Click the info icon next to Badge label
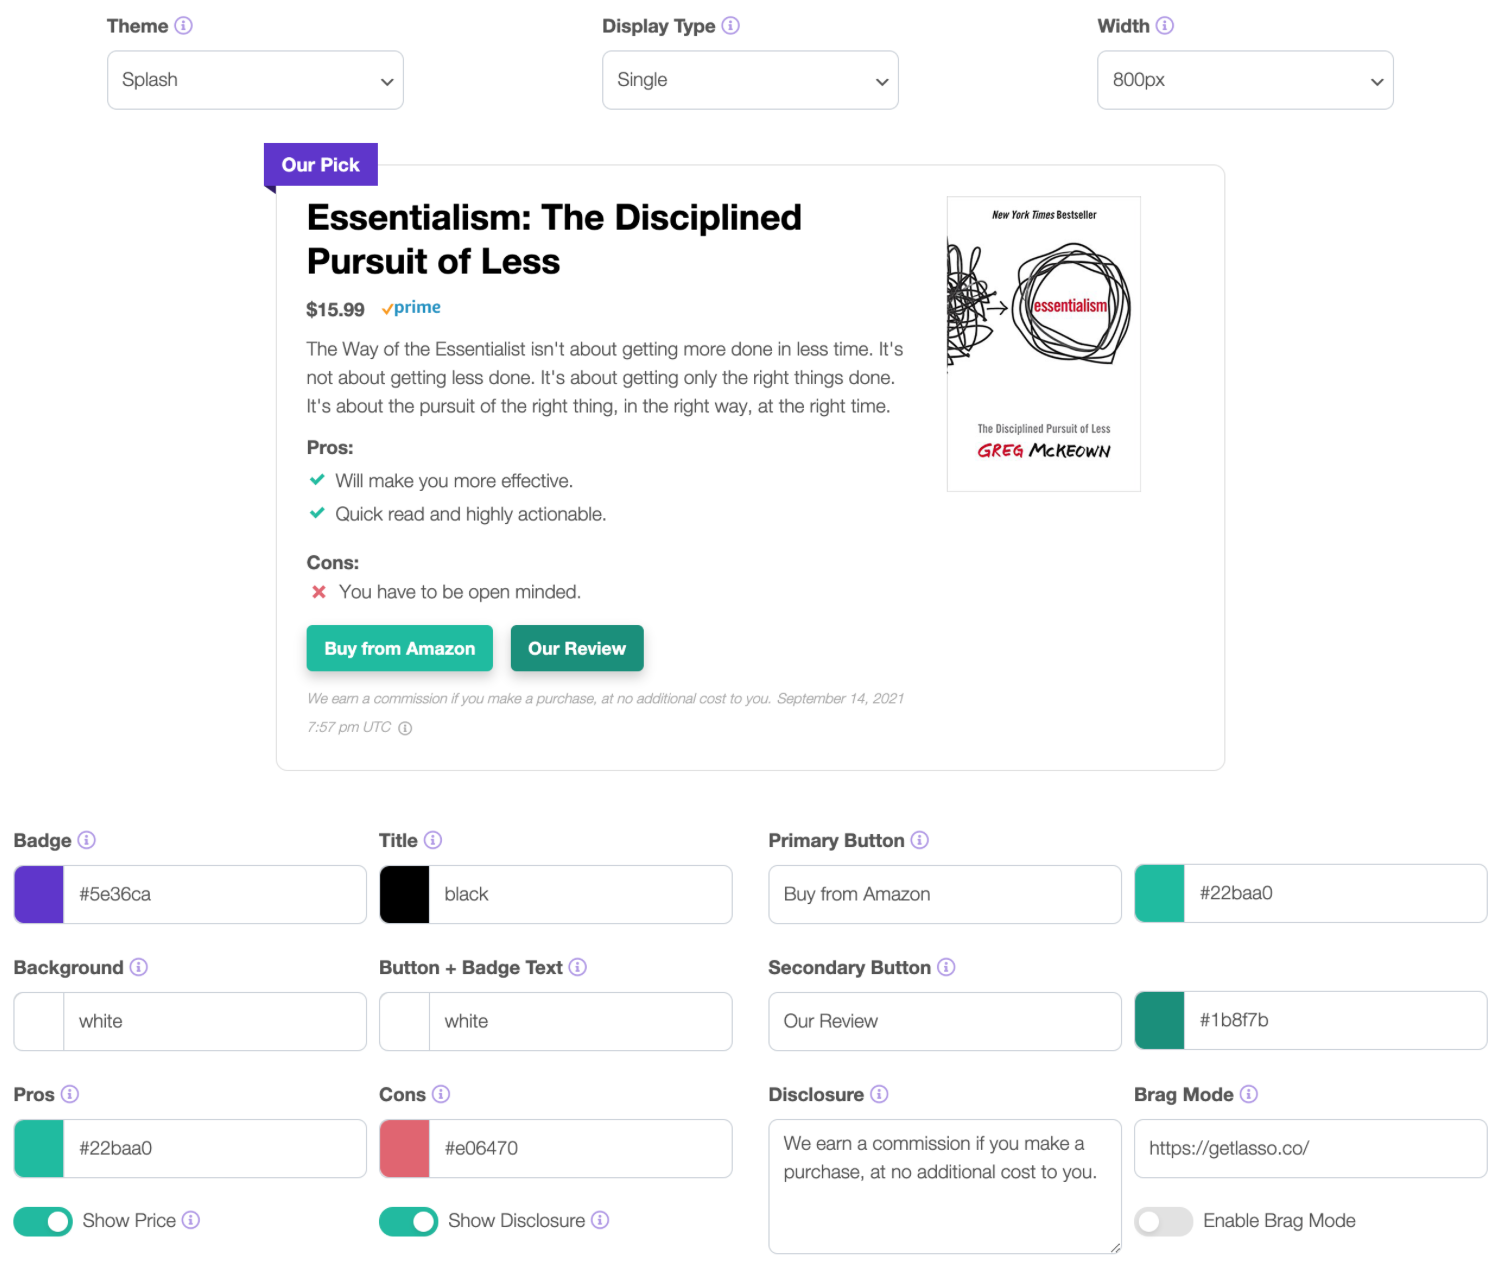1488x1270 pixels. click(87, 840)
